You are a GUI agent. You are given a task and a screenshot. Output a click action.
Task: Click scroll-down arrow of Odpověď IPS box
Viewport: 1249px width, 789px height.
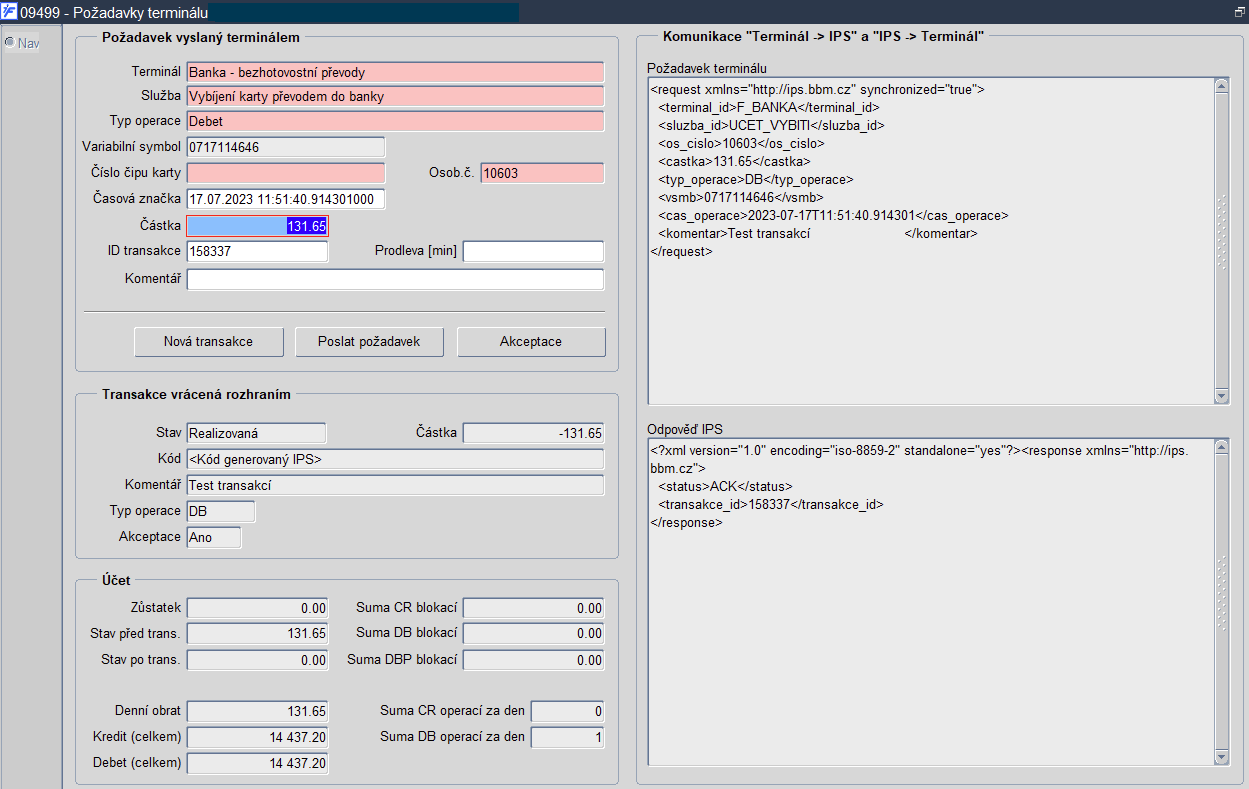click(x=1221, y=759)
